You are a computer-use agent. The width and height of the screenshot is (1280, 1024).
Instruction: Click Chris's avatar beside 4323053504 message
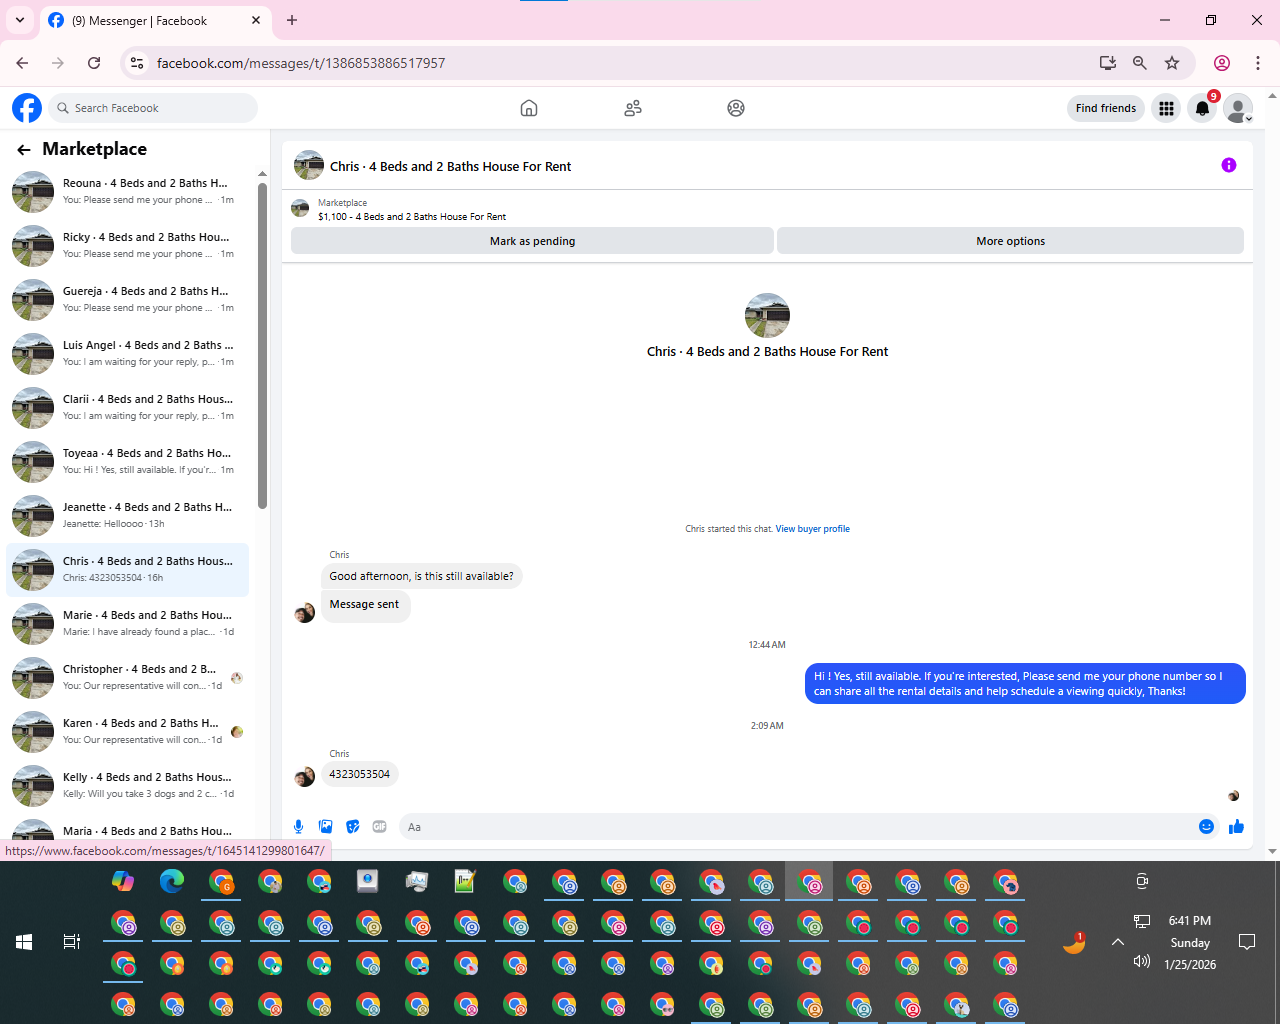point(305,776)
